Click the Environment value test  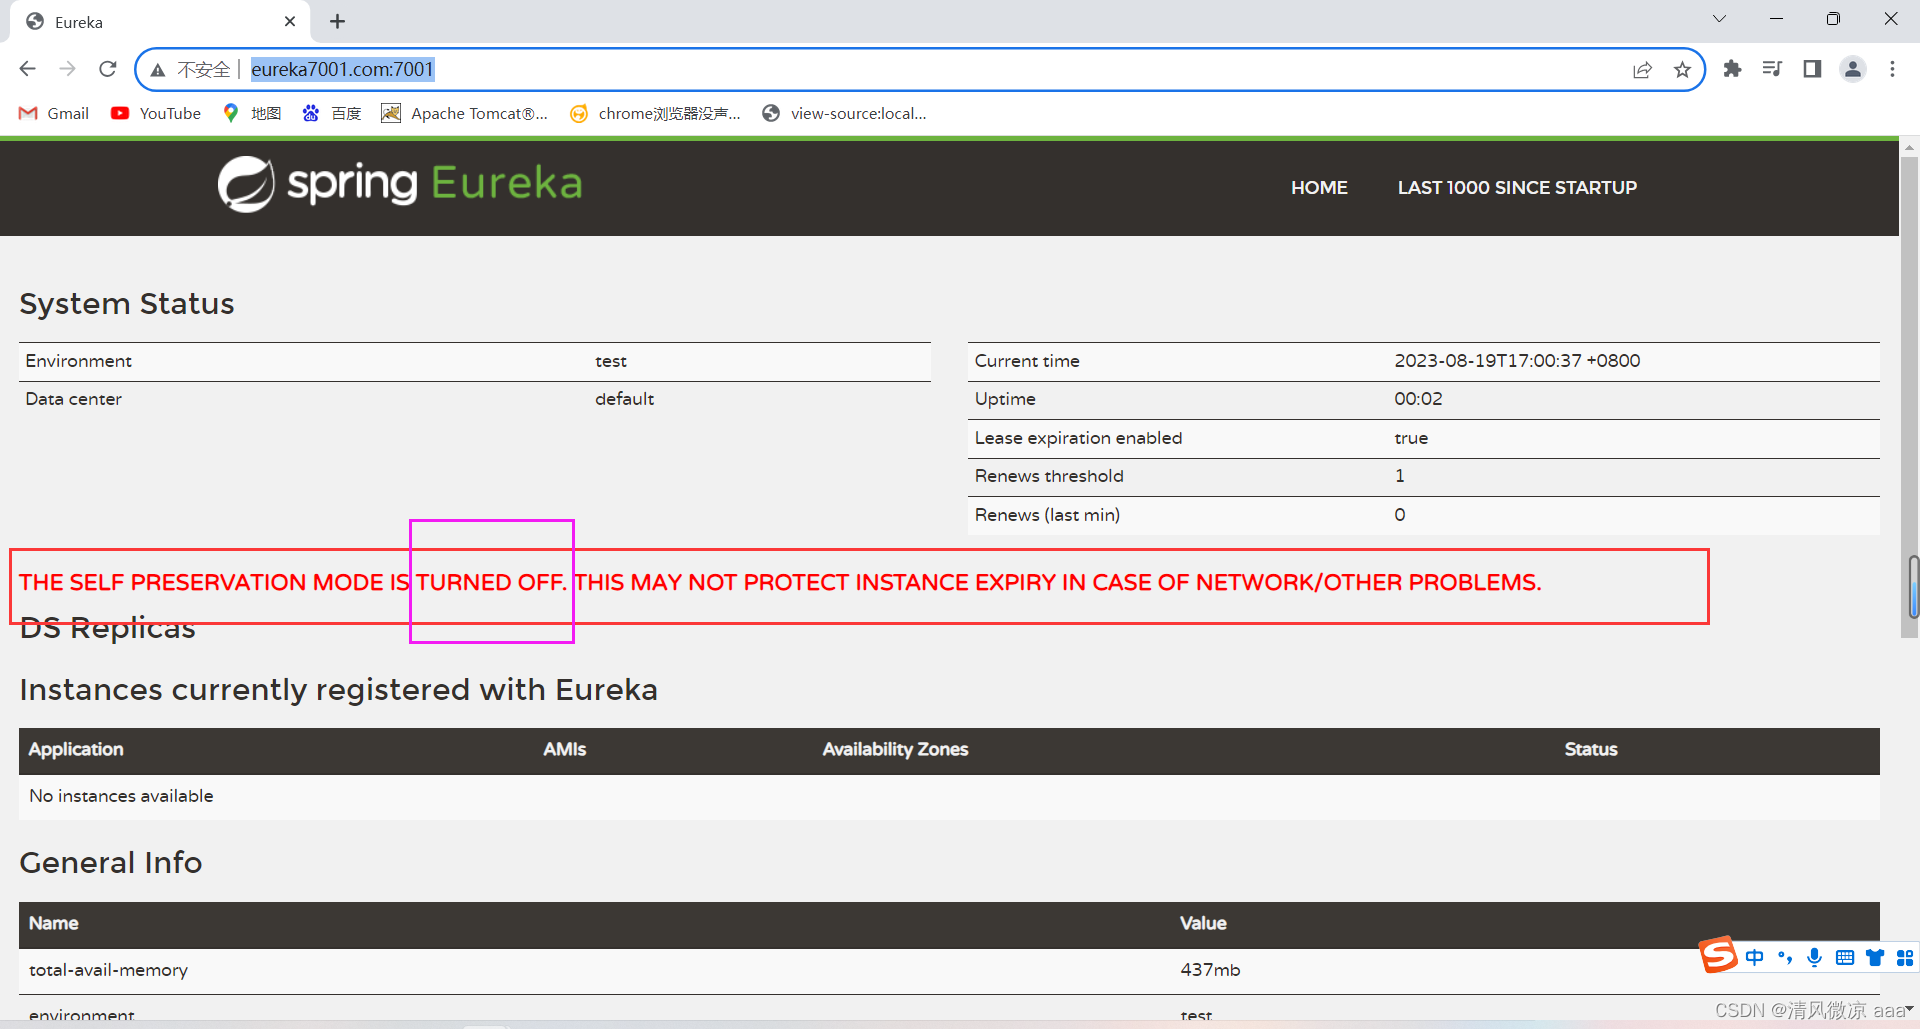click(611, 361)
